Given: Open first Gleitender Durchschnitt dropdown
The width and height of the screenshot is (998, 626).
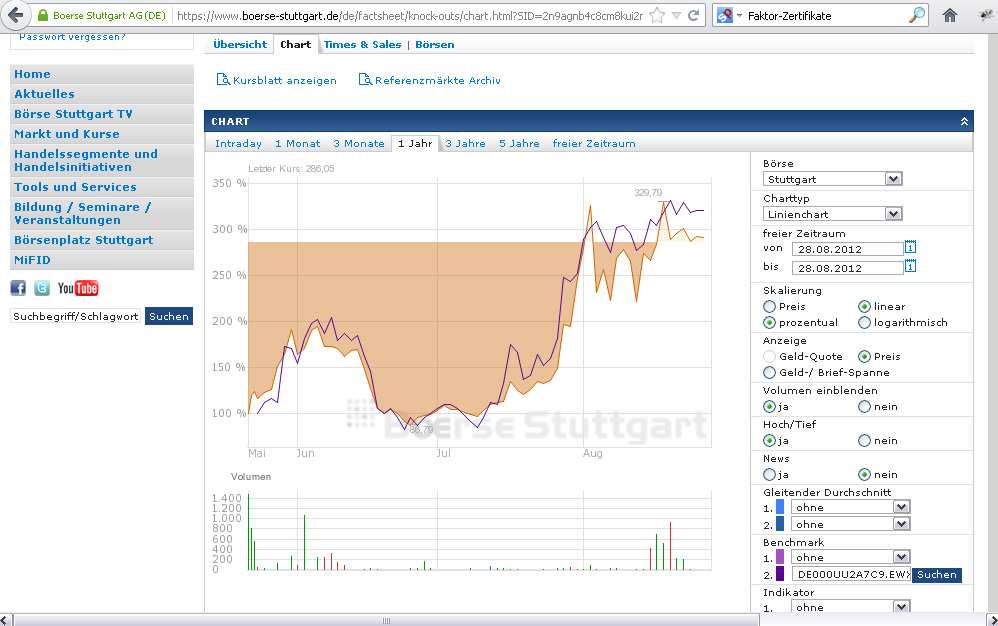Looking at the screenshot, I should (851, 507).
